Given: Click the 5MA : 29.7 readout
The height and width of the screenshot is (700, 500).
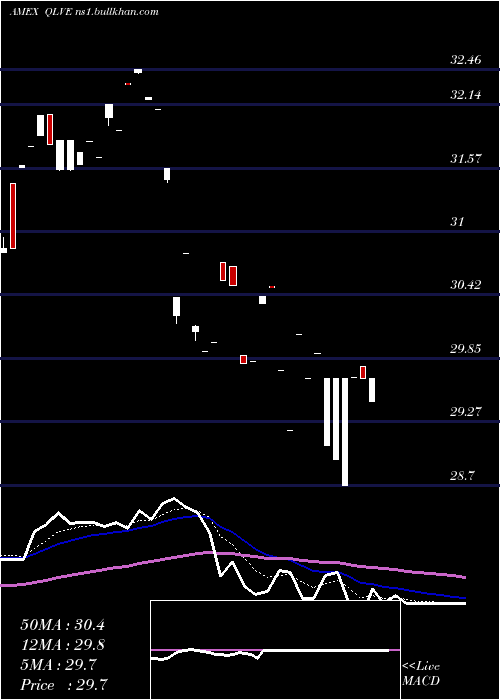Looking at the screenshot, I should (x=58, y=665).
